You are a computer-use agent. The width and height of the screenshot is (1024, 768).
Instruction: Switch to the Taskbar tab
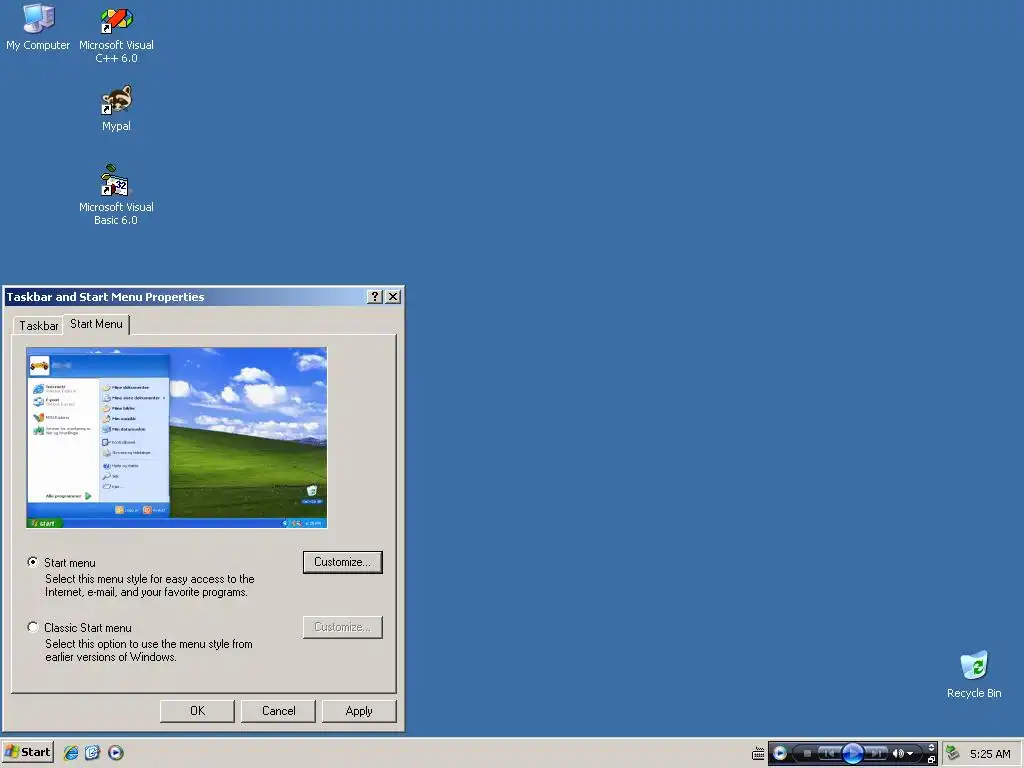point(38,325)
